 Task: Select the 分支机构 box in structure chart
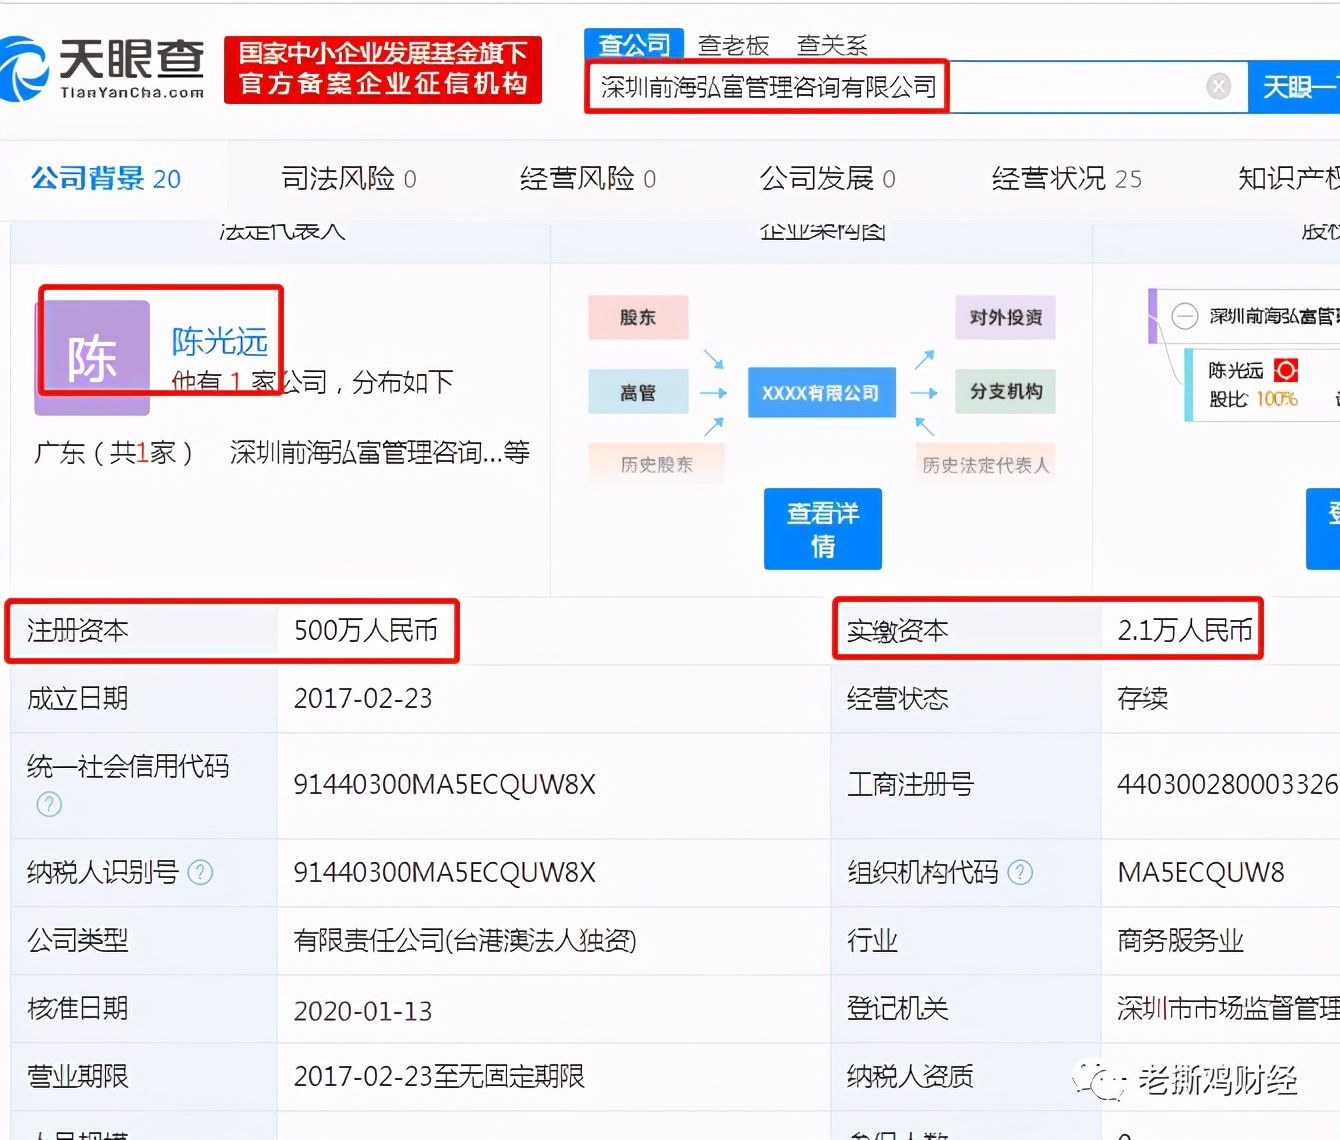click(1005, 391)
